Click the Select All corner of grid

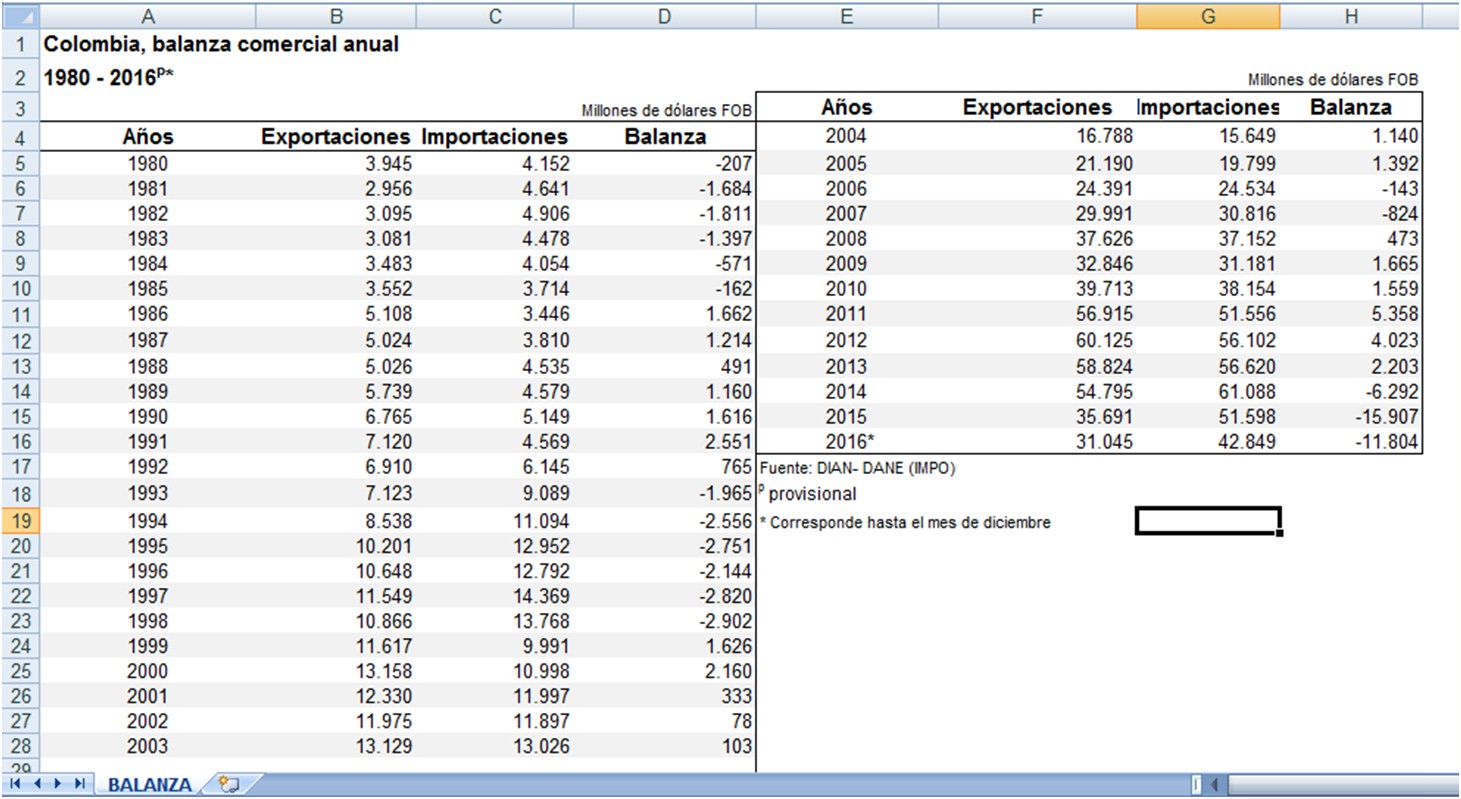pyautogui.click(x=21, y=16)
